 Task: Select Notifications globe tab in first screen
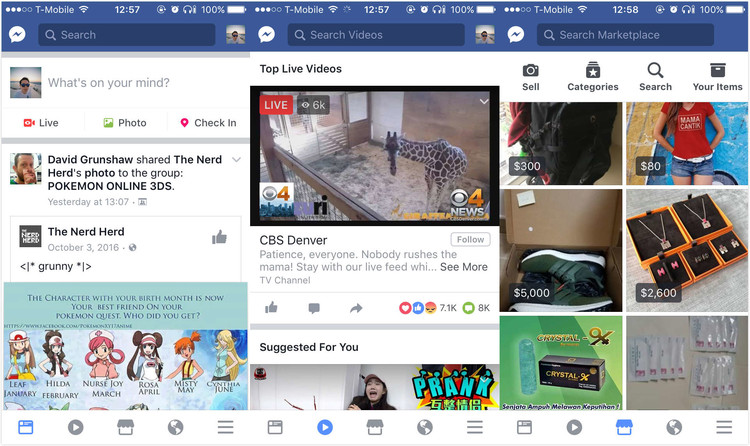coord(176,427)
